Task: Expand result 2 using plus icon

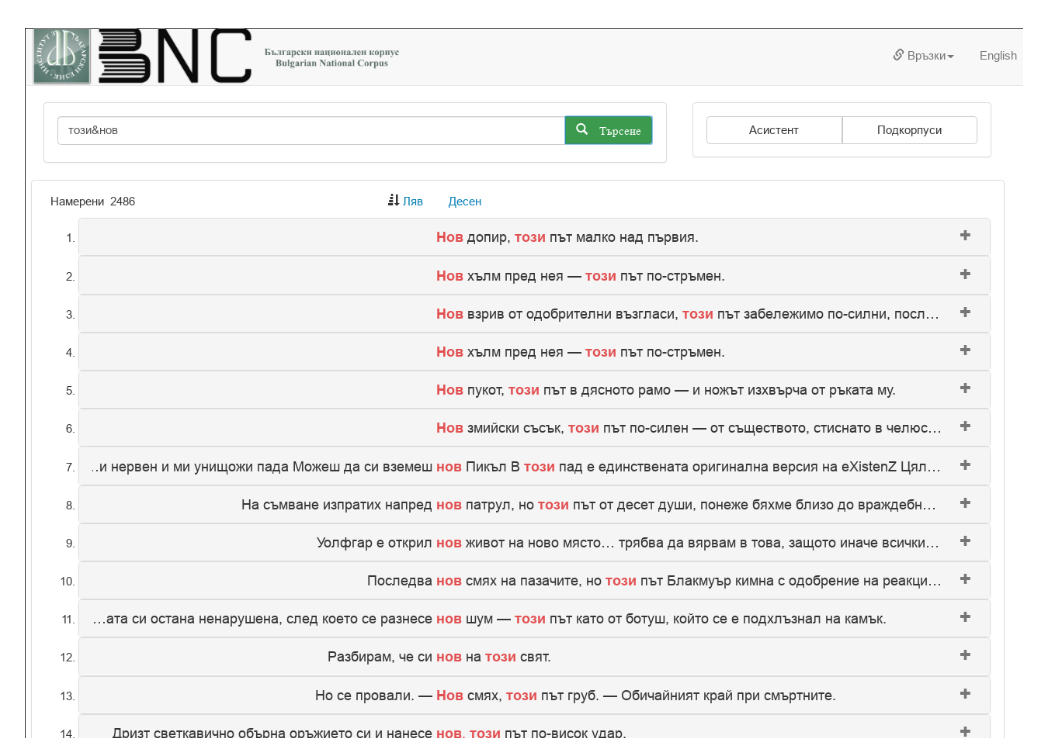Action: [x=965, y=274]
